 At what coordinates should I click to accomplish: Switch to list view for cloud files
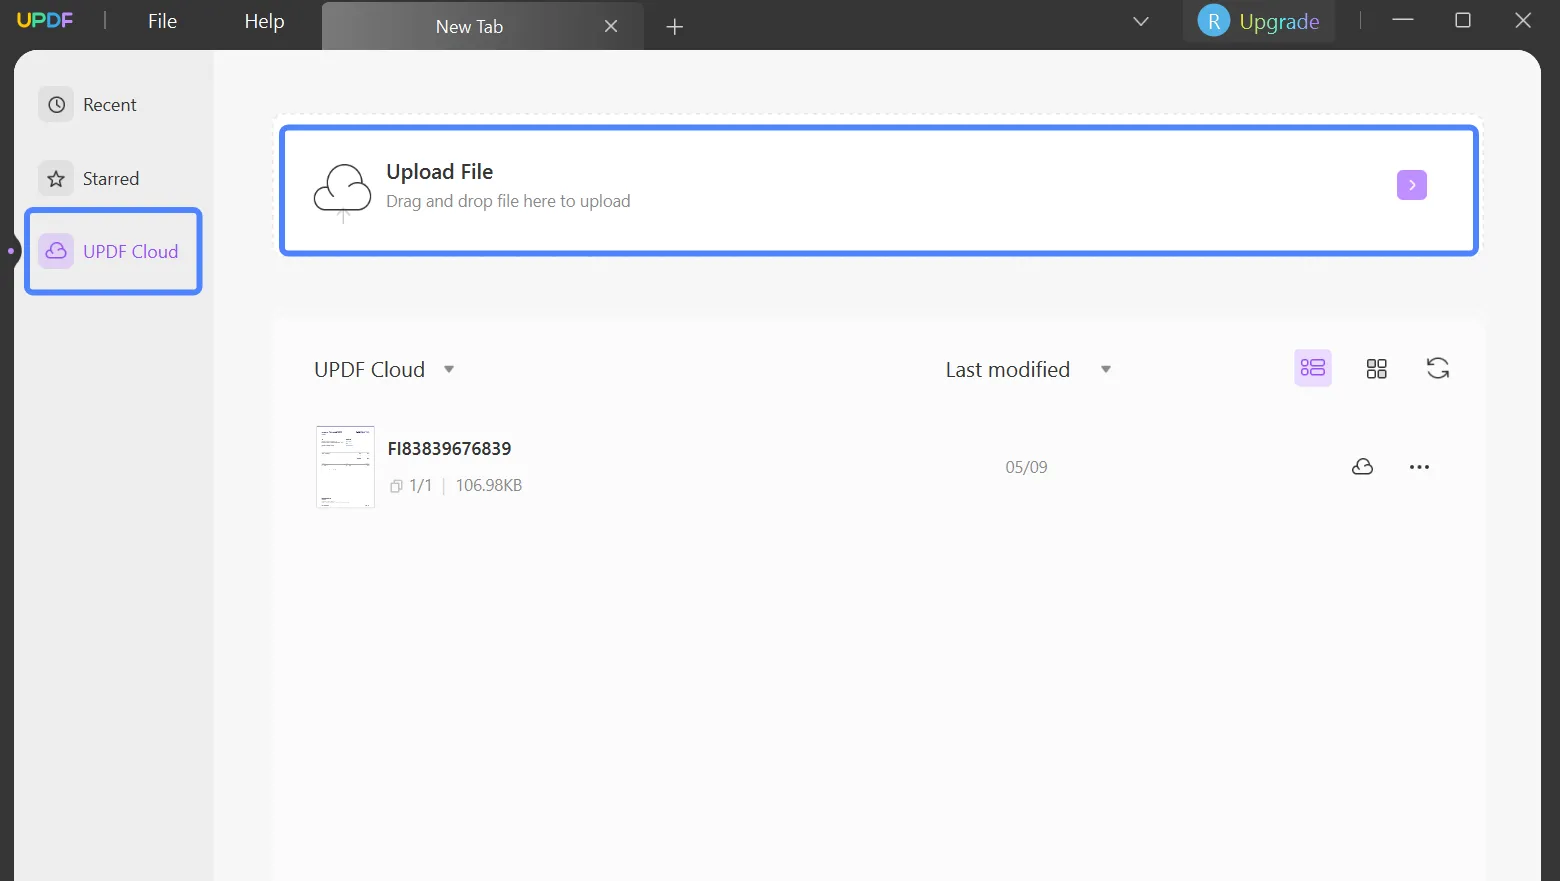click(x=1312, y=368)
